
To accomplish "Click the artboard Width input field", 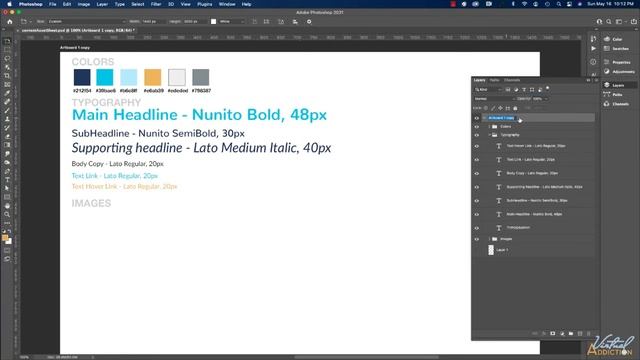I will (153, 22).
